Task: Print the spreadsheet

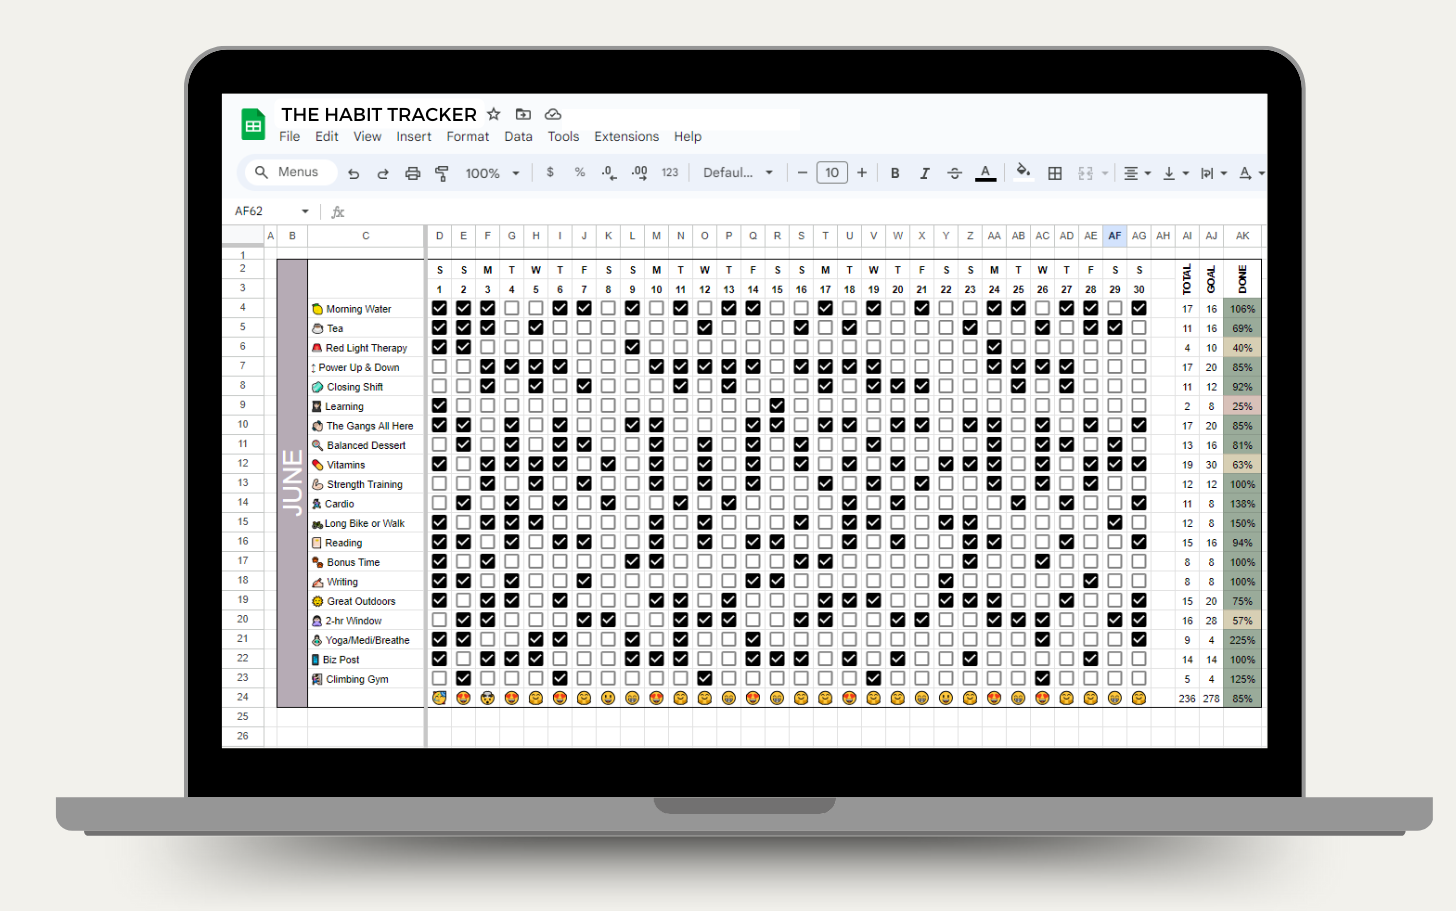Action: pos(412,173)
